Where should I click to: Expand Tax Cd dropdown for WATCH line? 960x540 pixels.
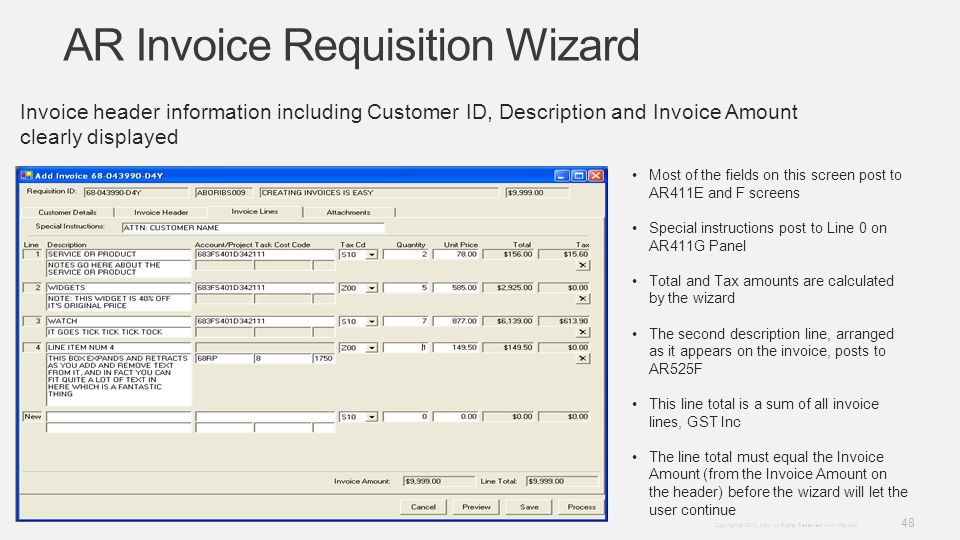pyautogui.click(x=372, y=321)
